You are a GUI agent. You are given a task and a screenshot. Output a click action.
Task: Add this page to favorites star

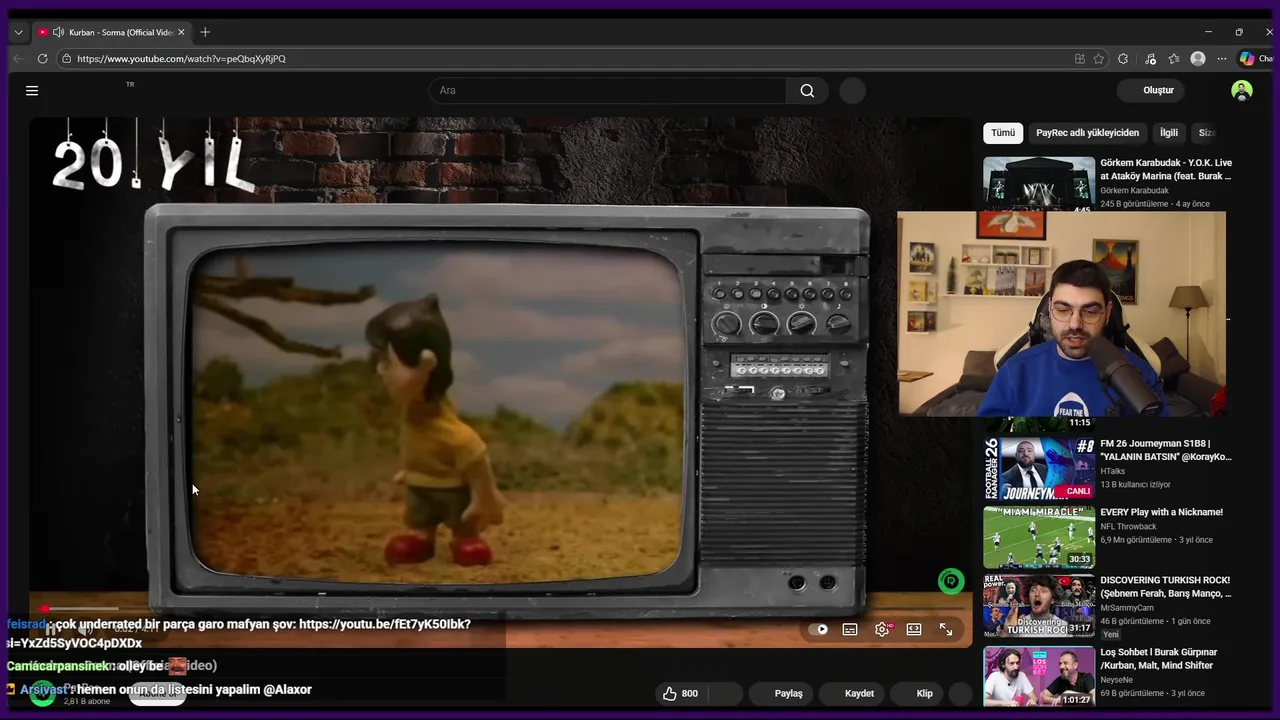(x=1099, y=59)
